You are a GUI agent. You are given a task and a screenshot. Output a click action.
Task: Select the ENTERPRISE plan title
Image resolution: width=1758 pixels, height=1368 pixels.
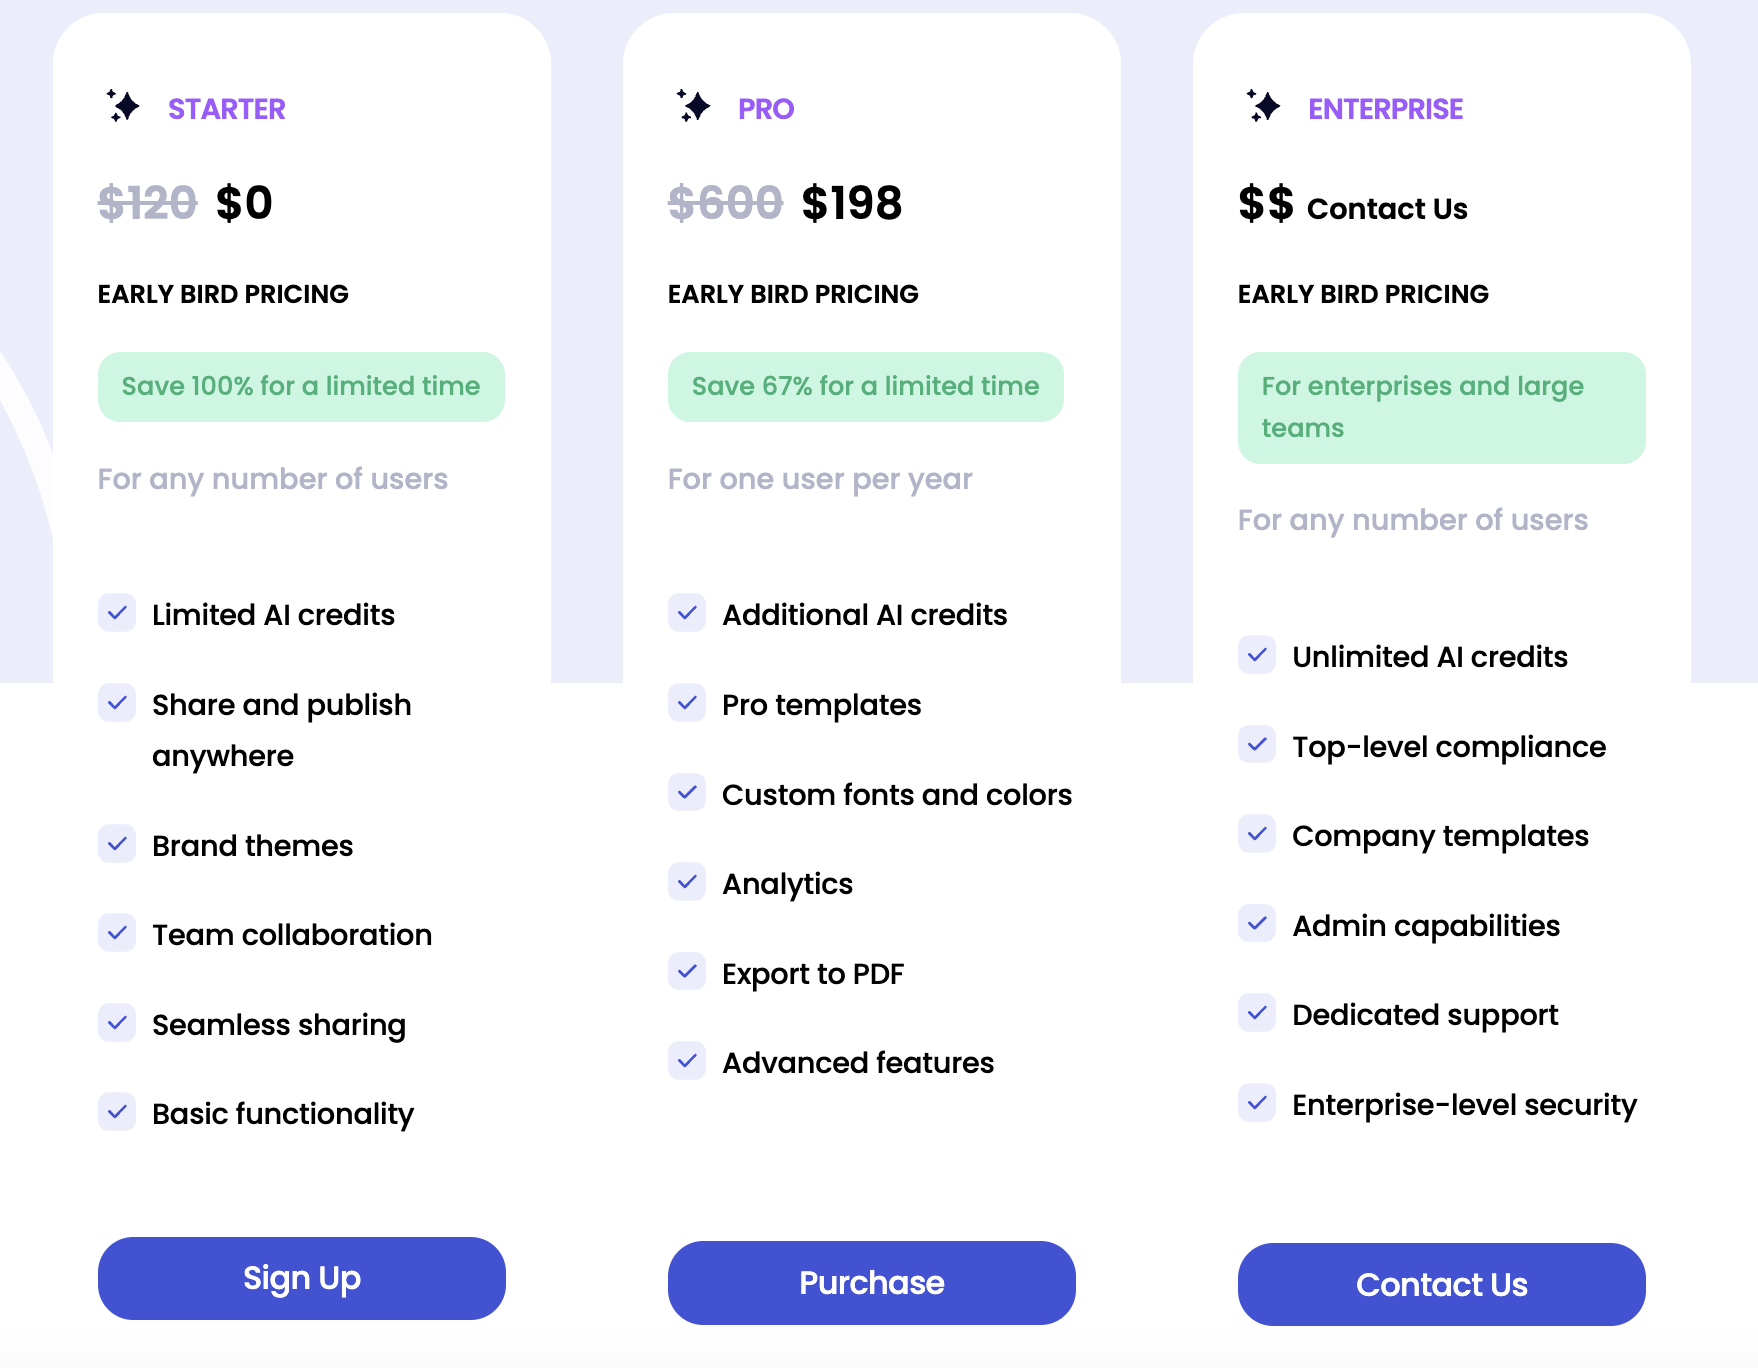tap(1386, 108)
